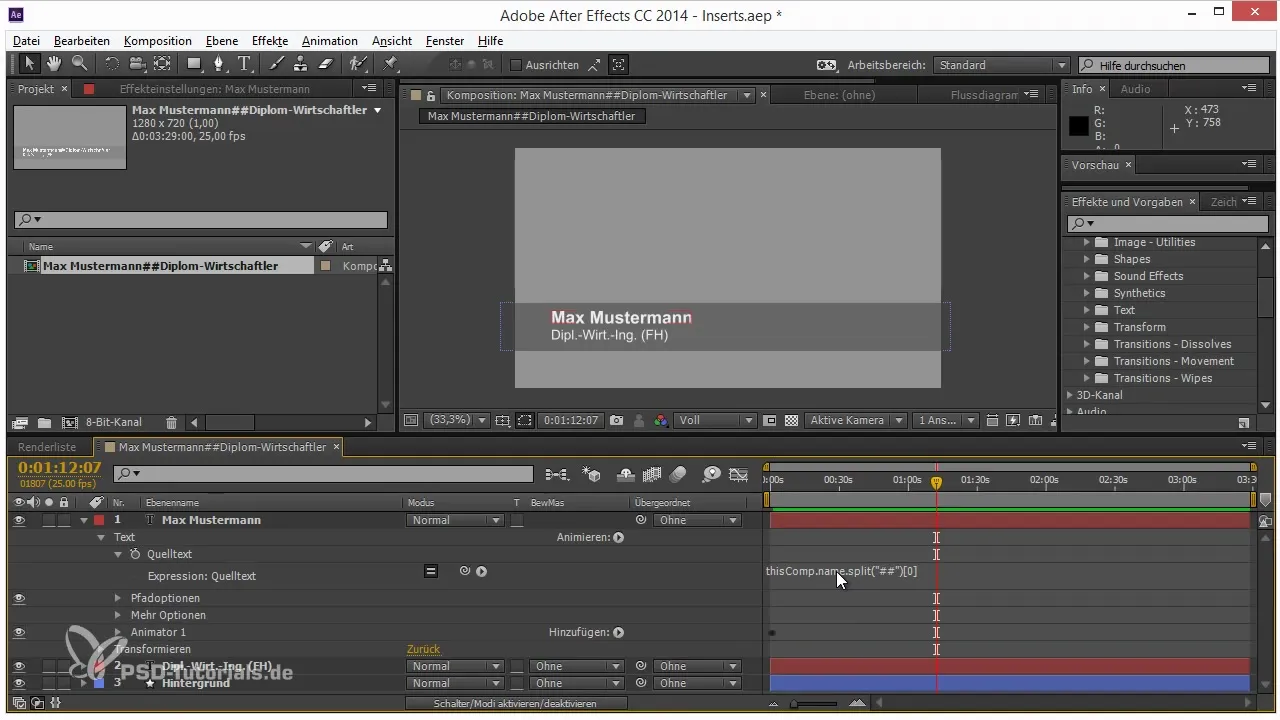This screenshot has height=720, width=1280.
Task: Select the Pan Behind anchor point tool
Action: (x=162, y=64)
